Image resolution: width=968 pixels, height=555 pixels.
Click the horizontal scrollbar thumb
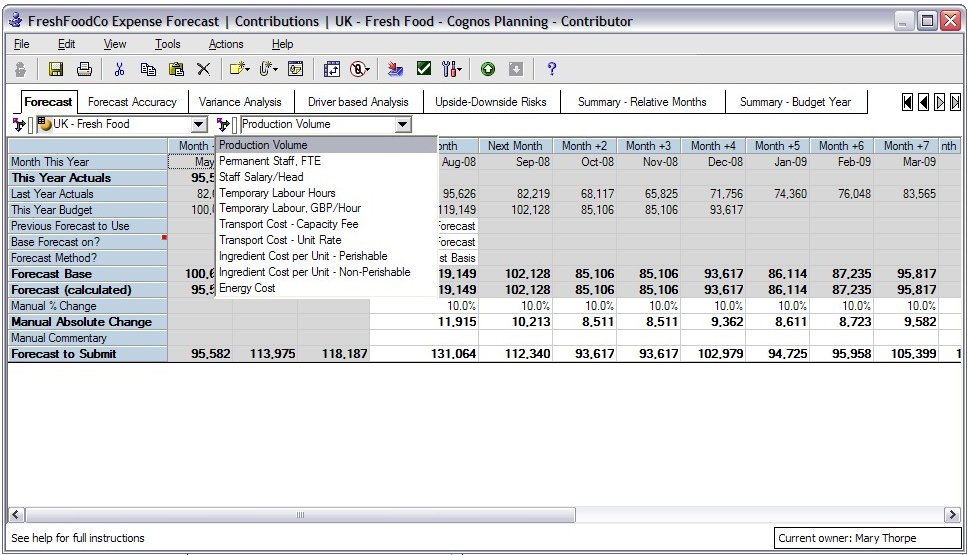(x=300, y=515)
